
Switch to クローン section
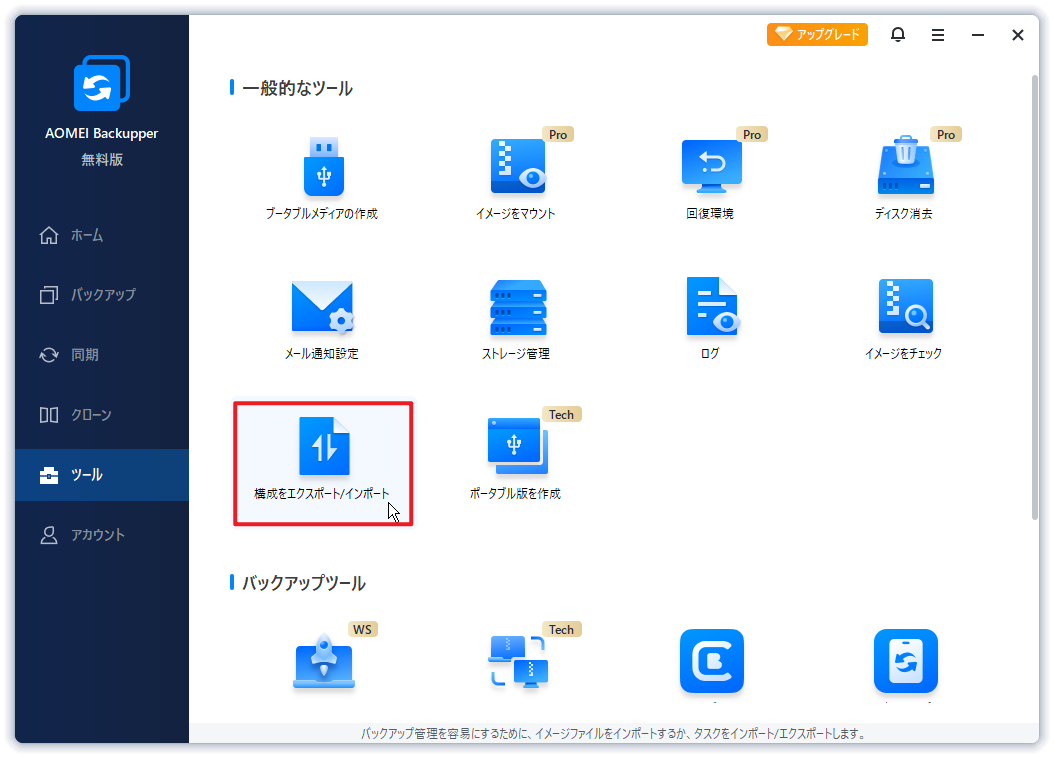(x=102, y=415)
